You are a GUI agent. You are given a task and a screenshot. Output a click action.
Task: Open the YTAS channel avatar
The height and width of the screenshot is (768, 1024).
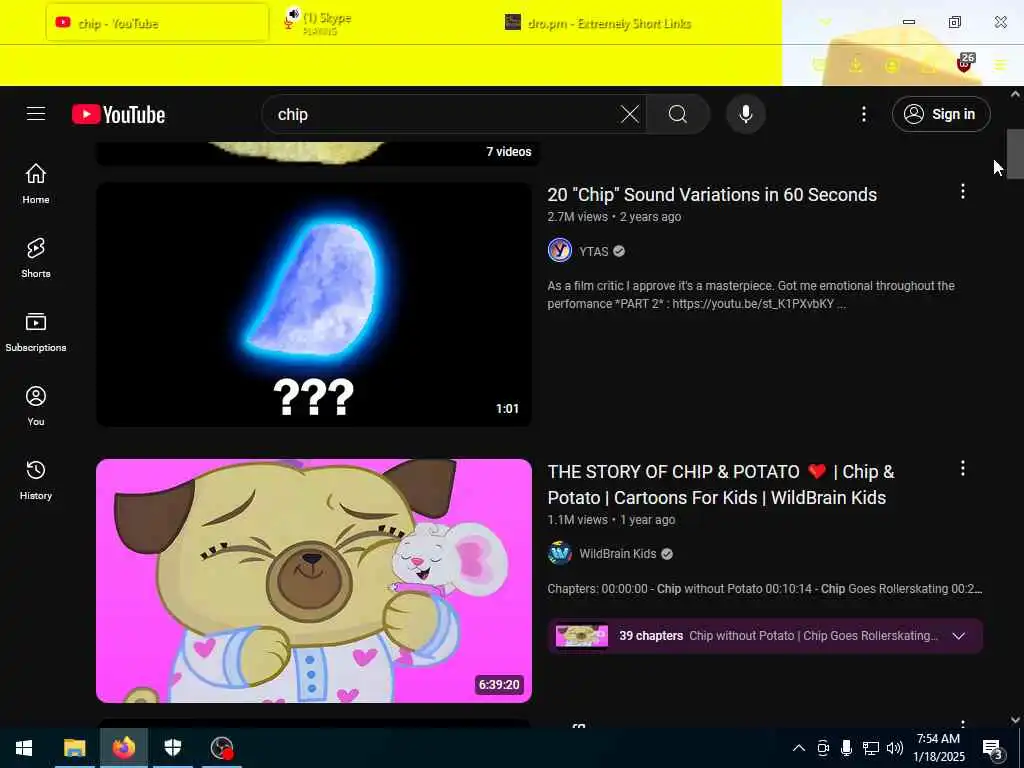pyautogui.click(x=560, y=250)
